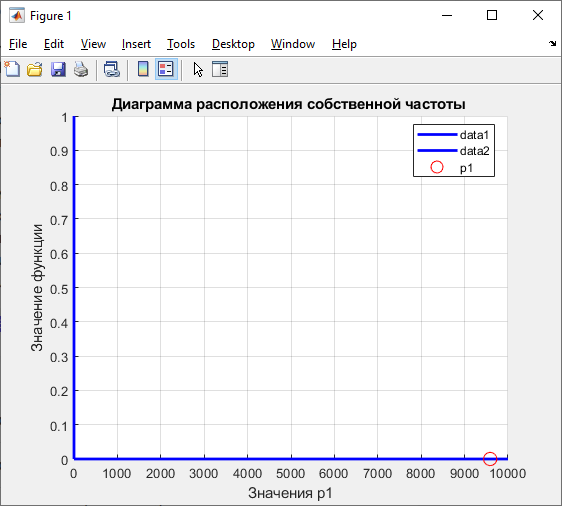Maximize the Figure 1 window
The height and width of the screenshot is (506, 562).
pos(492,15)
